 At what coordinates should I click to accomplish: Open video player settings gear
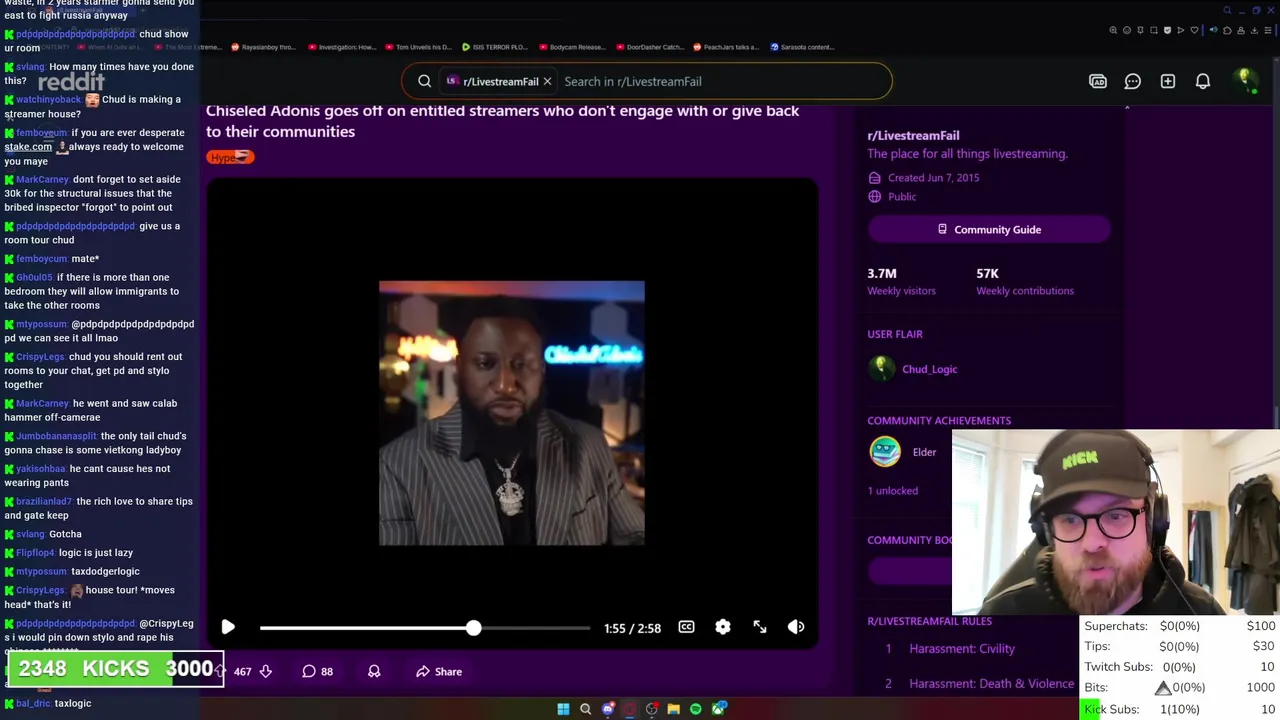pos(723,627)
